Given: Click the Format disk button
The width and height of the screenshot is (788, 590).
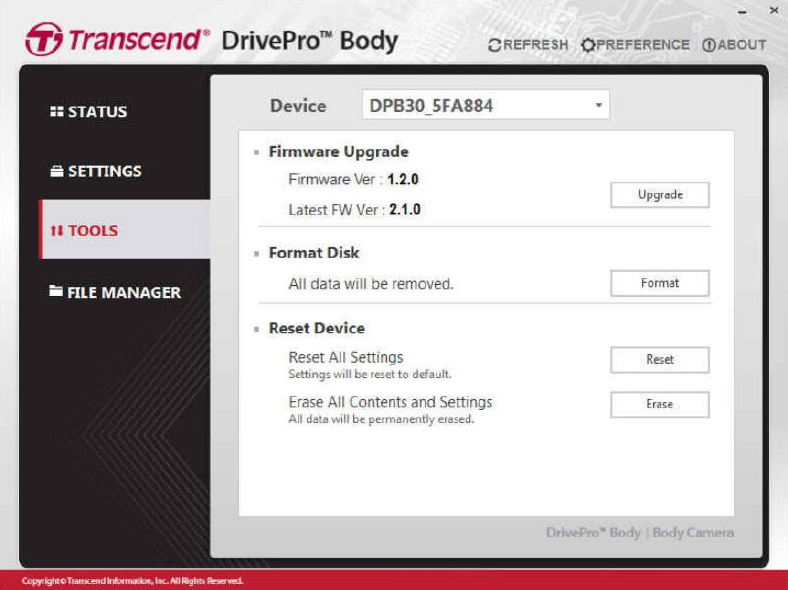Looking at the screenshot, I should 660,283.
